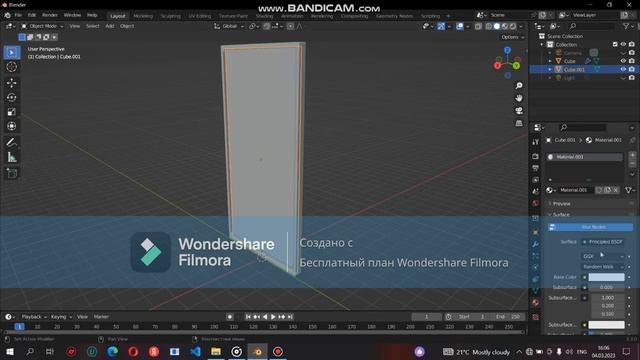This screenshot has width=640, height=360.
Task: Toggle render camera icon for Cube.001
Action: [632, 69]
